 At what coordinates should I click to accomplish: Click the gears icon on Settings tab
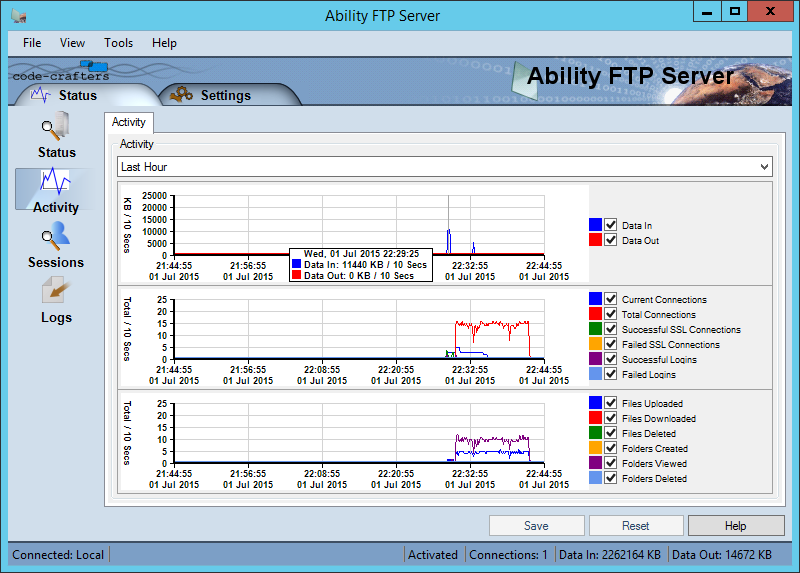point(181,95)
